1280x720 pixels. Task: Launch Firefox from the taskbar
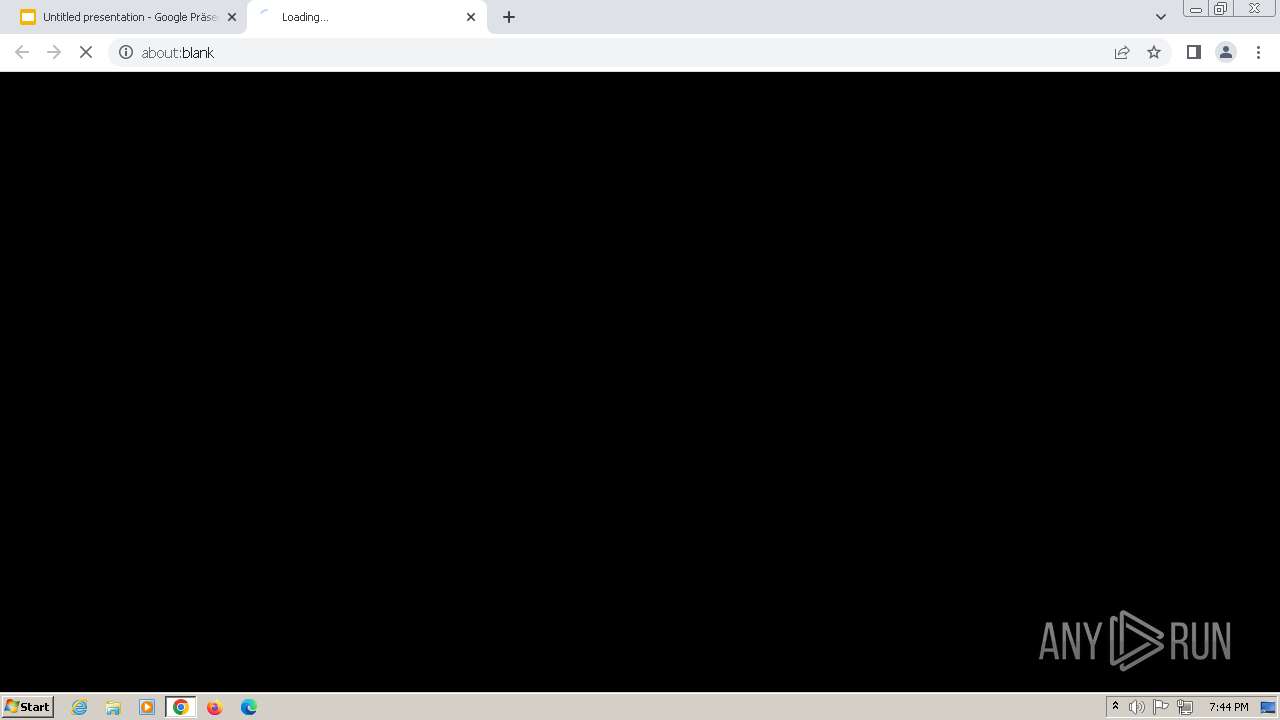click(x=214, y=707)
